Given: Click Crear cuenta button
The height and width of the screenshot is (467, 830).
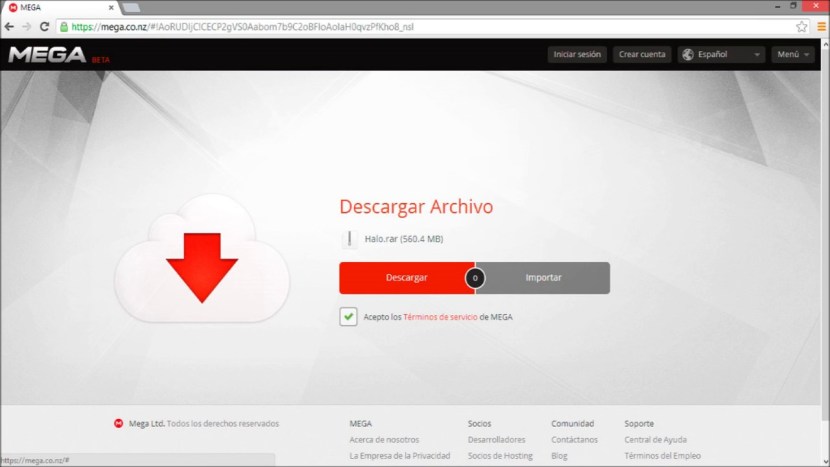Looking at the screenshot, I should pos(641,54).
